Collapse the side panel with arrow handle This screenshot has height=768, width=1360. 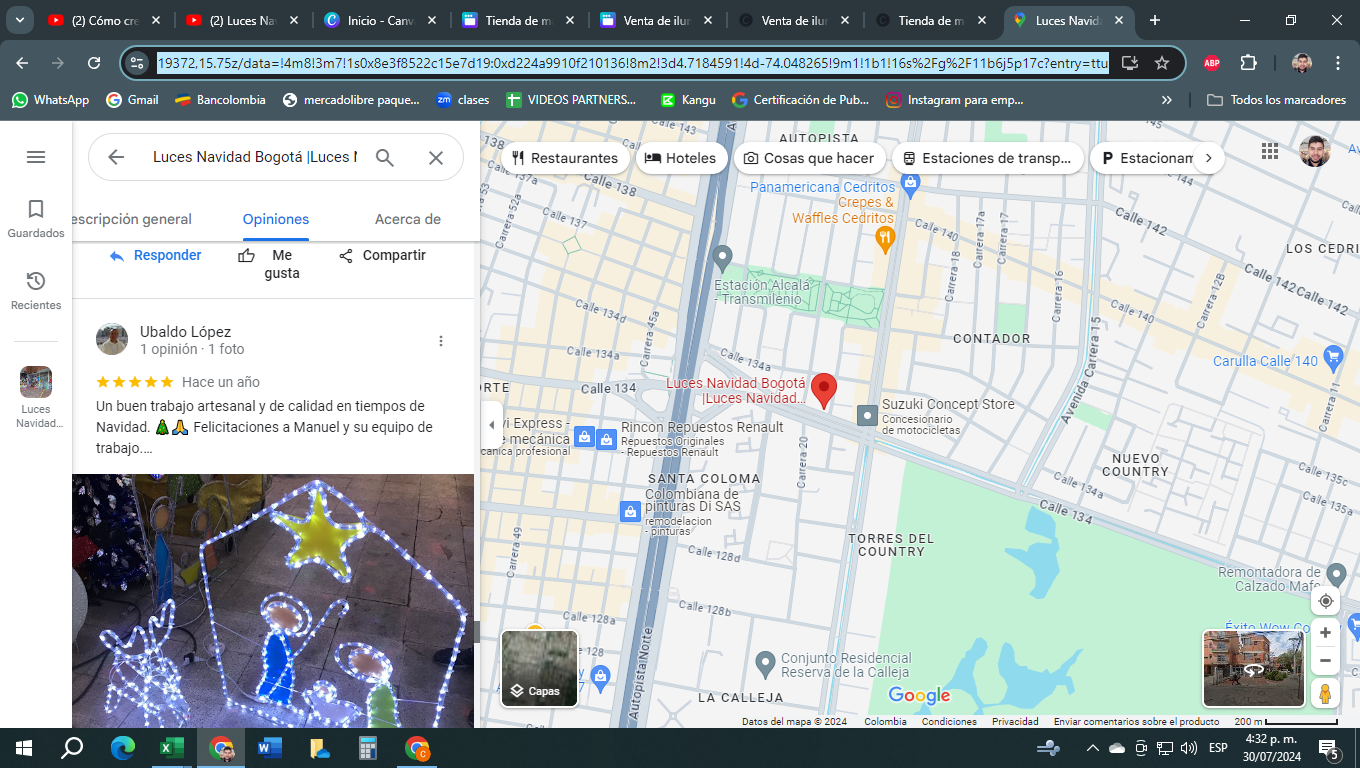pos(491,425)
